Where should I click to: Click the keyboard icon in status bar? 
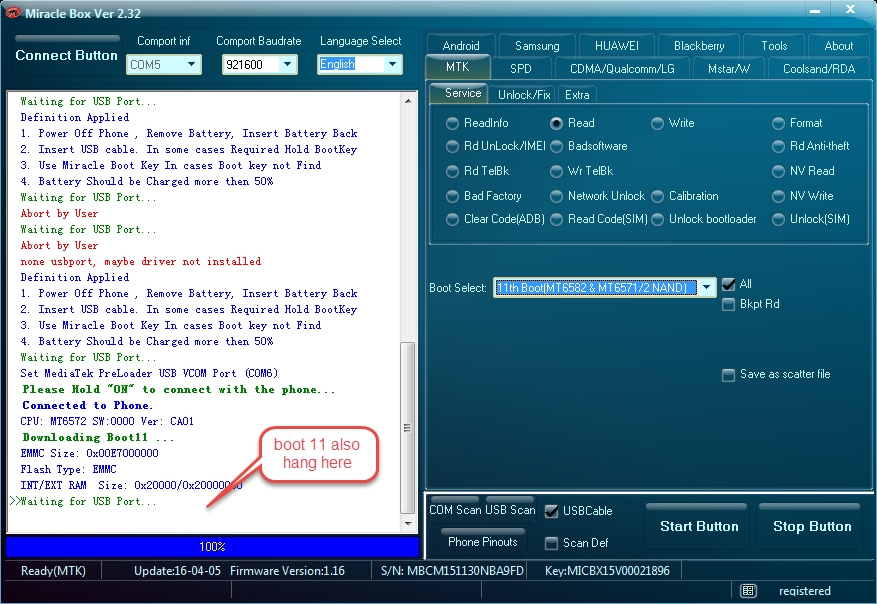[748, 591]
